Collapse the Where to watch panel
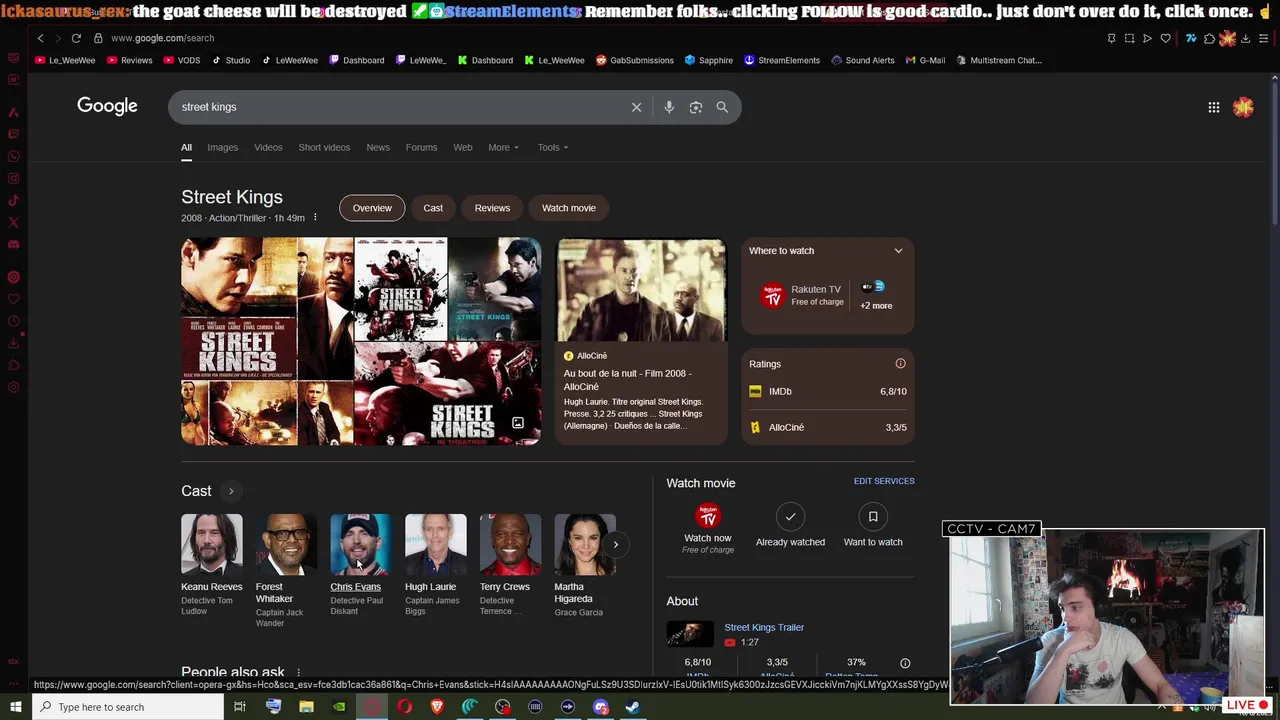1280x720 pixels. point(898,251)
